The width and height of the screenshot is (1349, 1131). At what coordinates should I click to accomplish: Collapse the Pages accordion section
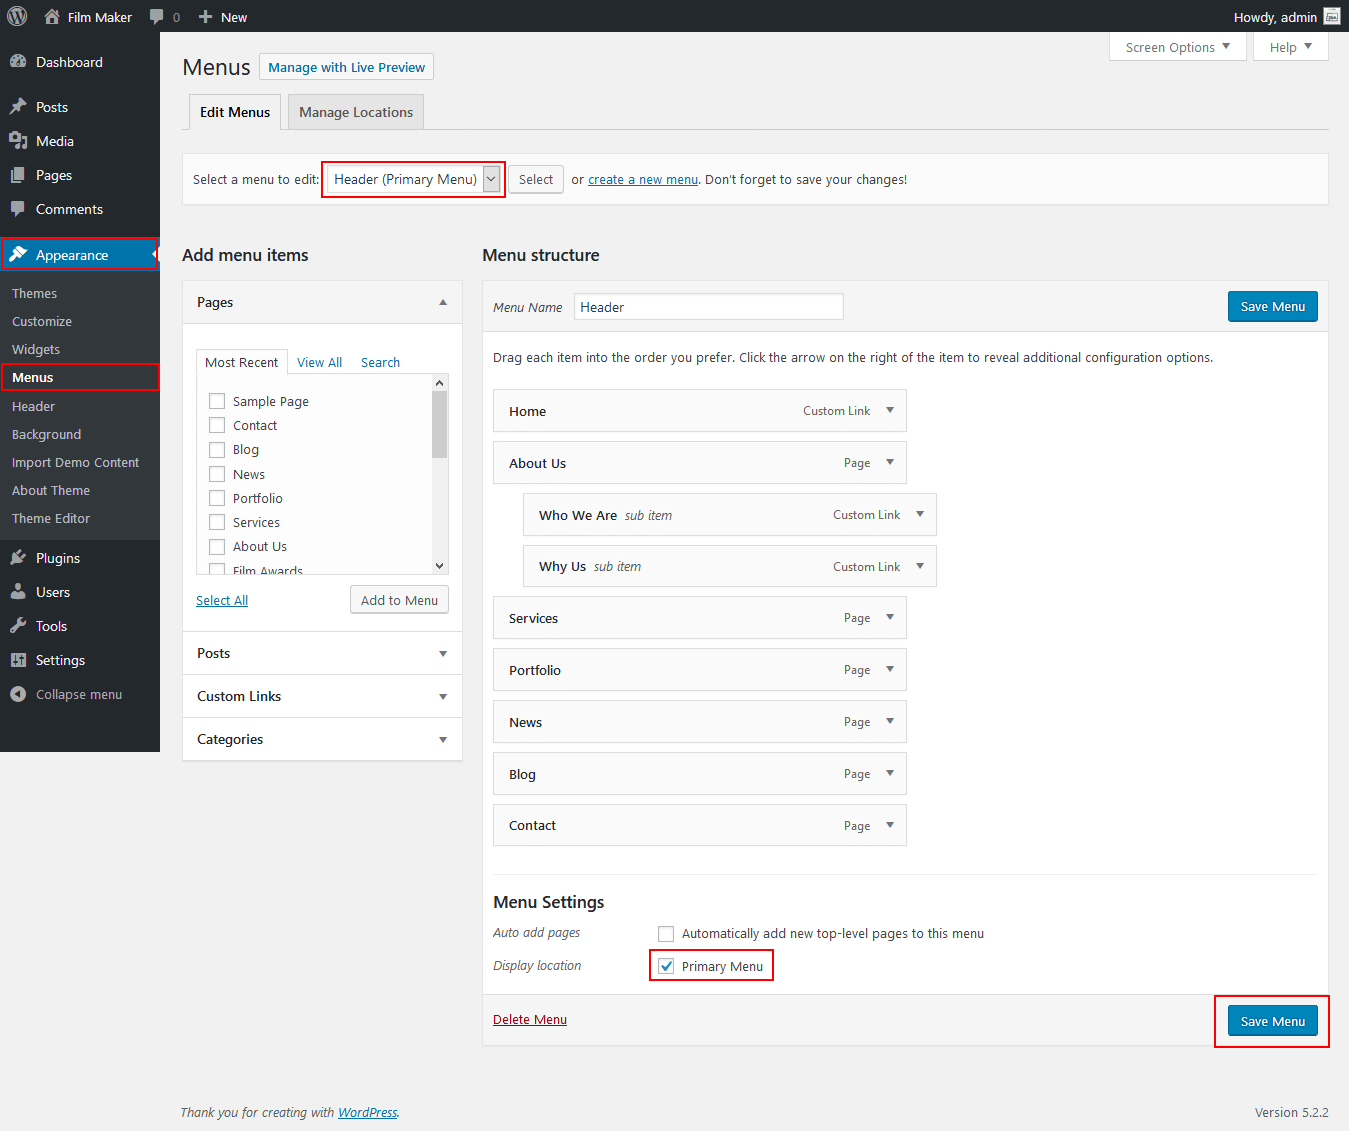pyautogui.click(x=443, y=302)
